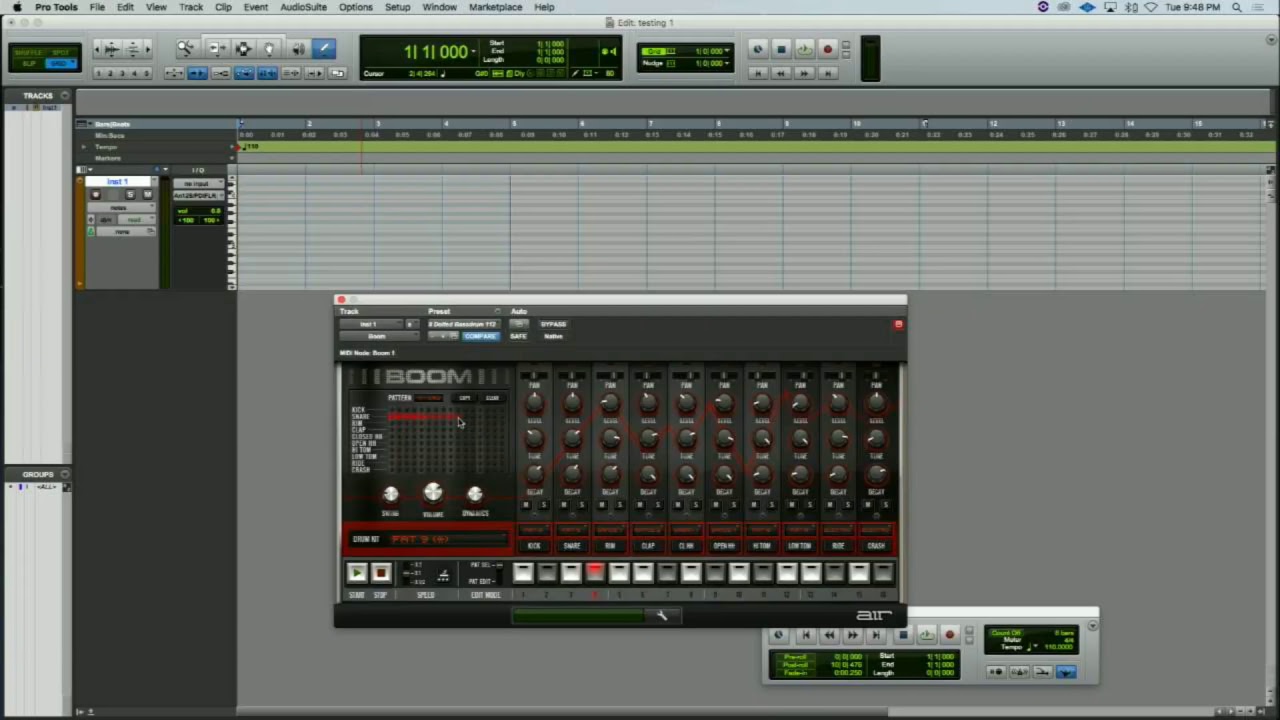Click red target button in plug-in header

898,324
